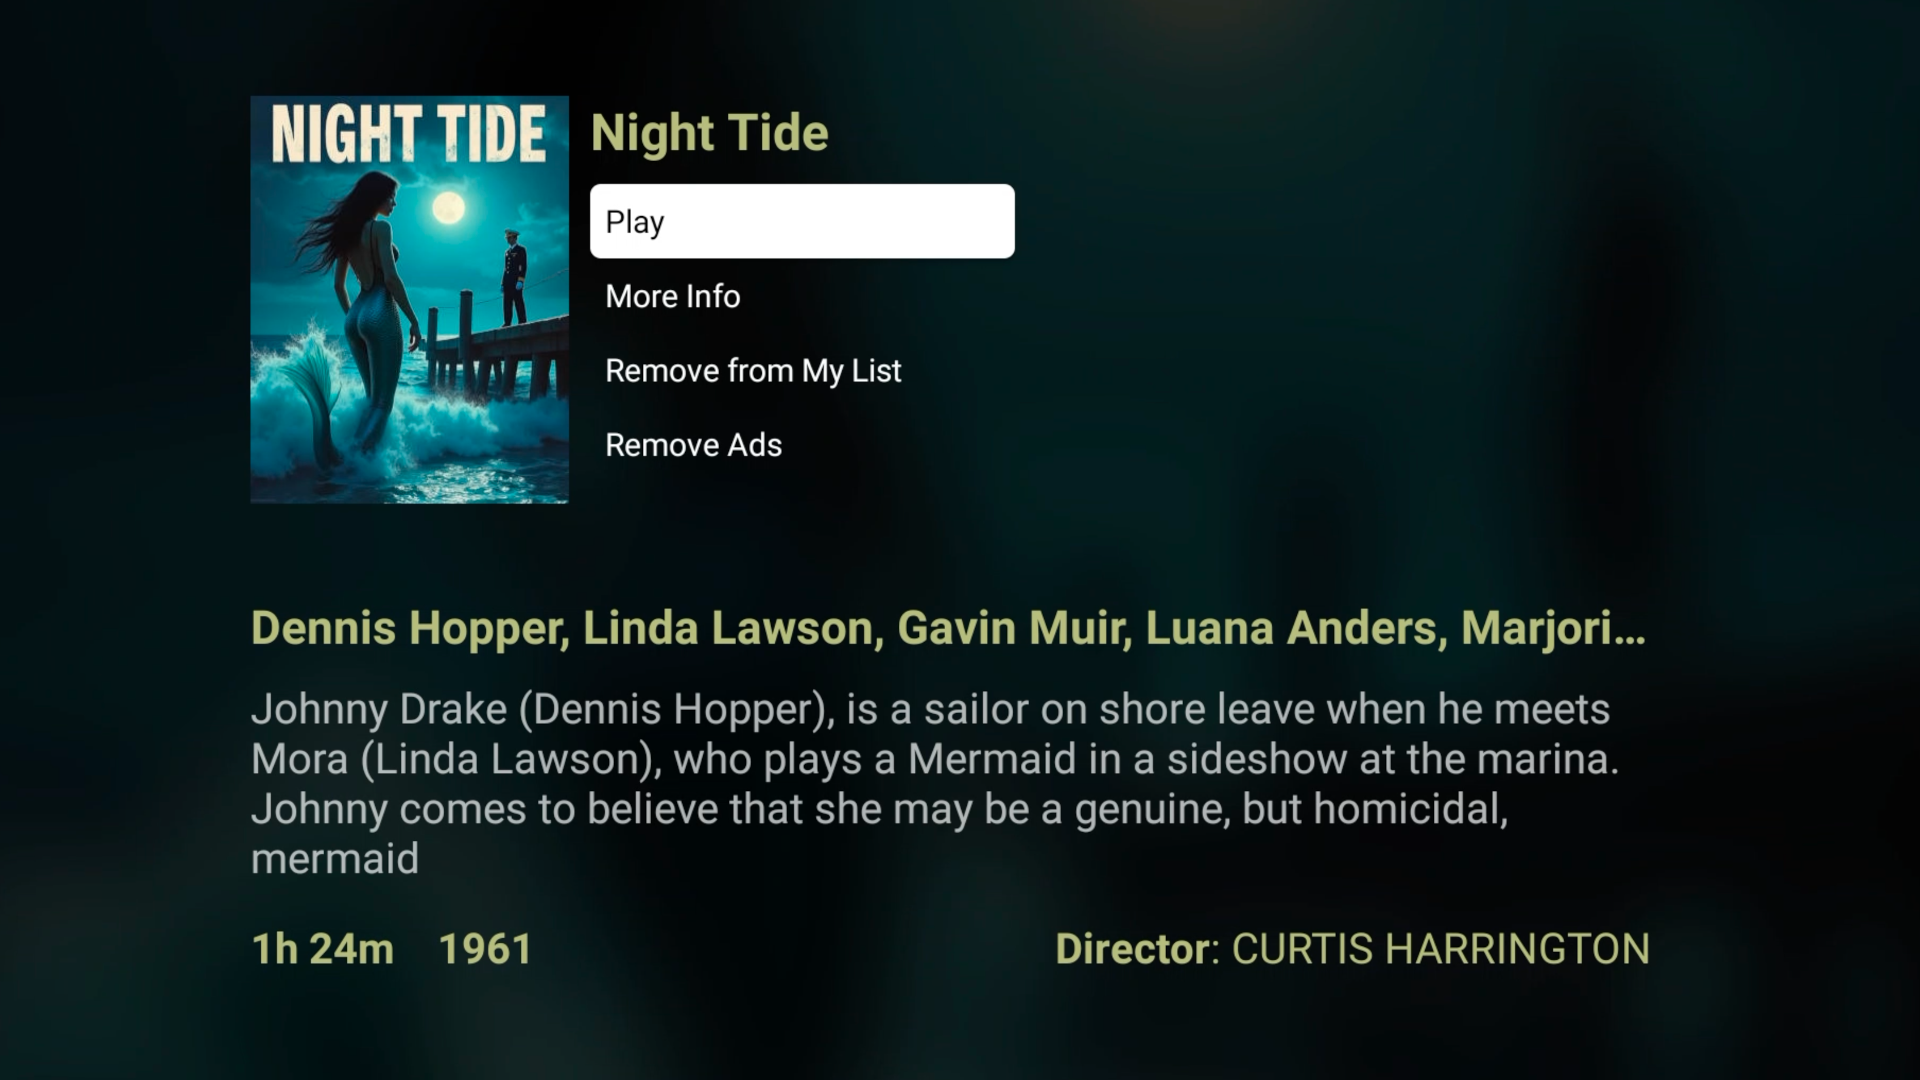
Task: Click the sailor standing on the pier
Action: pyautogui.click(x=513, y=276)
